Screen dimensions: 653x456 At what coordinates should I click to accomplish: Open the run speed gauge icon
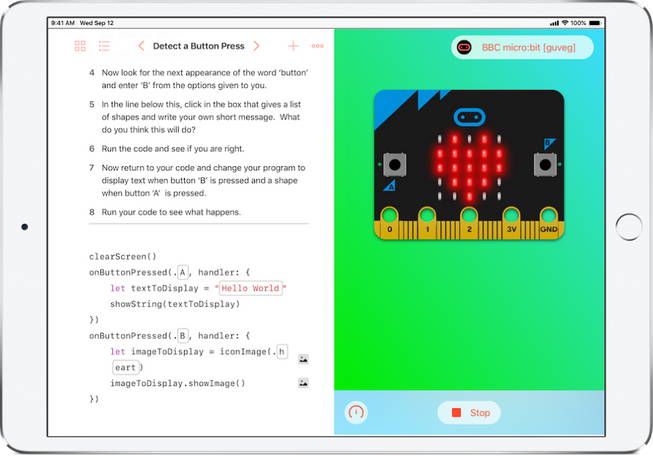point(357,412)
